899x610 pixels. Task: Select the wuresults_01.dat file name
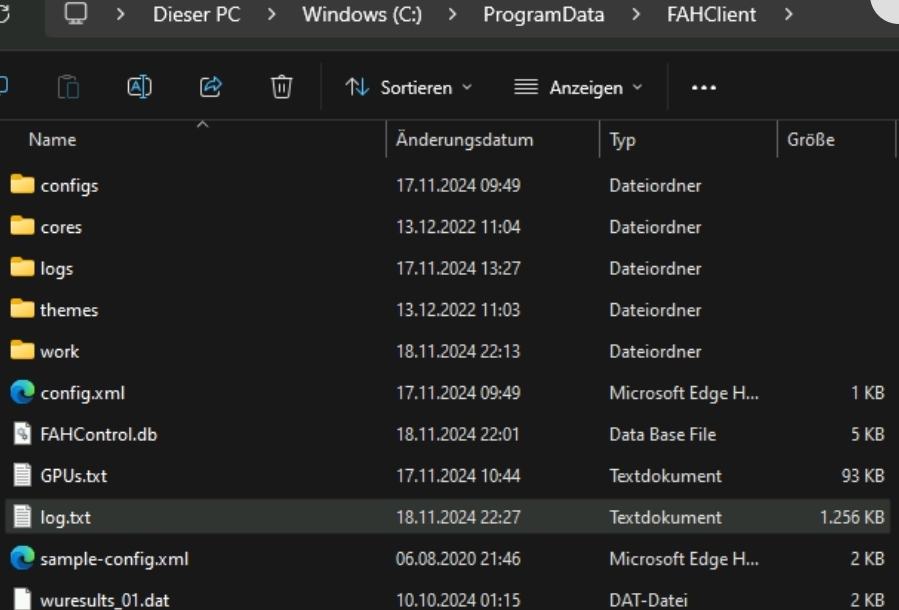(x=105, y=600)
